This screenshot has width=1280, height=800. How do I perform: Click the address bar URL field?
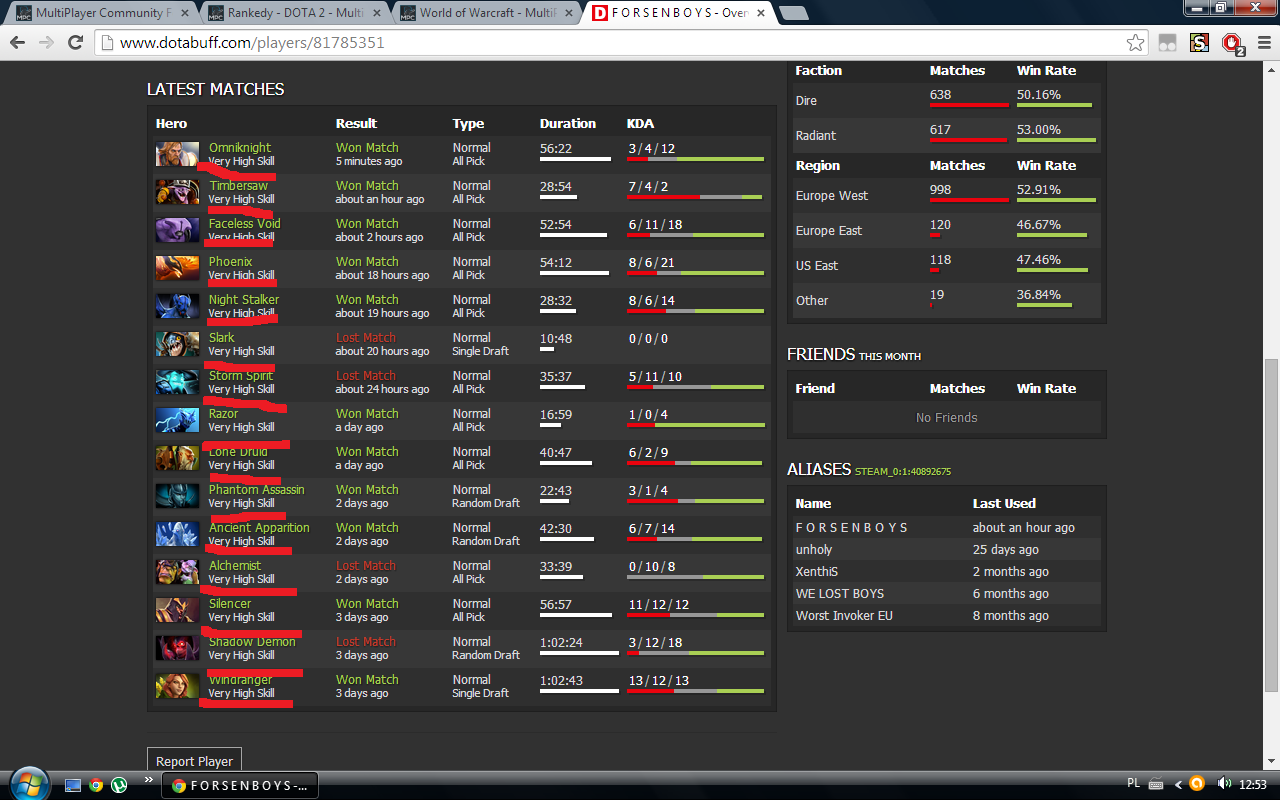(620, 43)
